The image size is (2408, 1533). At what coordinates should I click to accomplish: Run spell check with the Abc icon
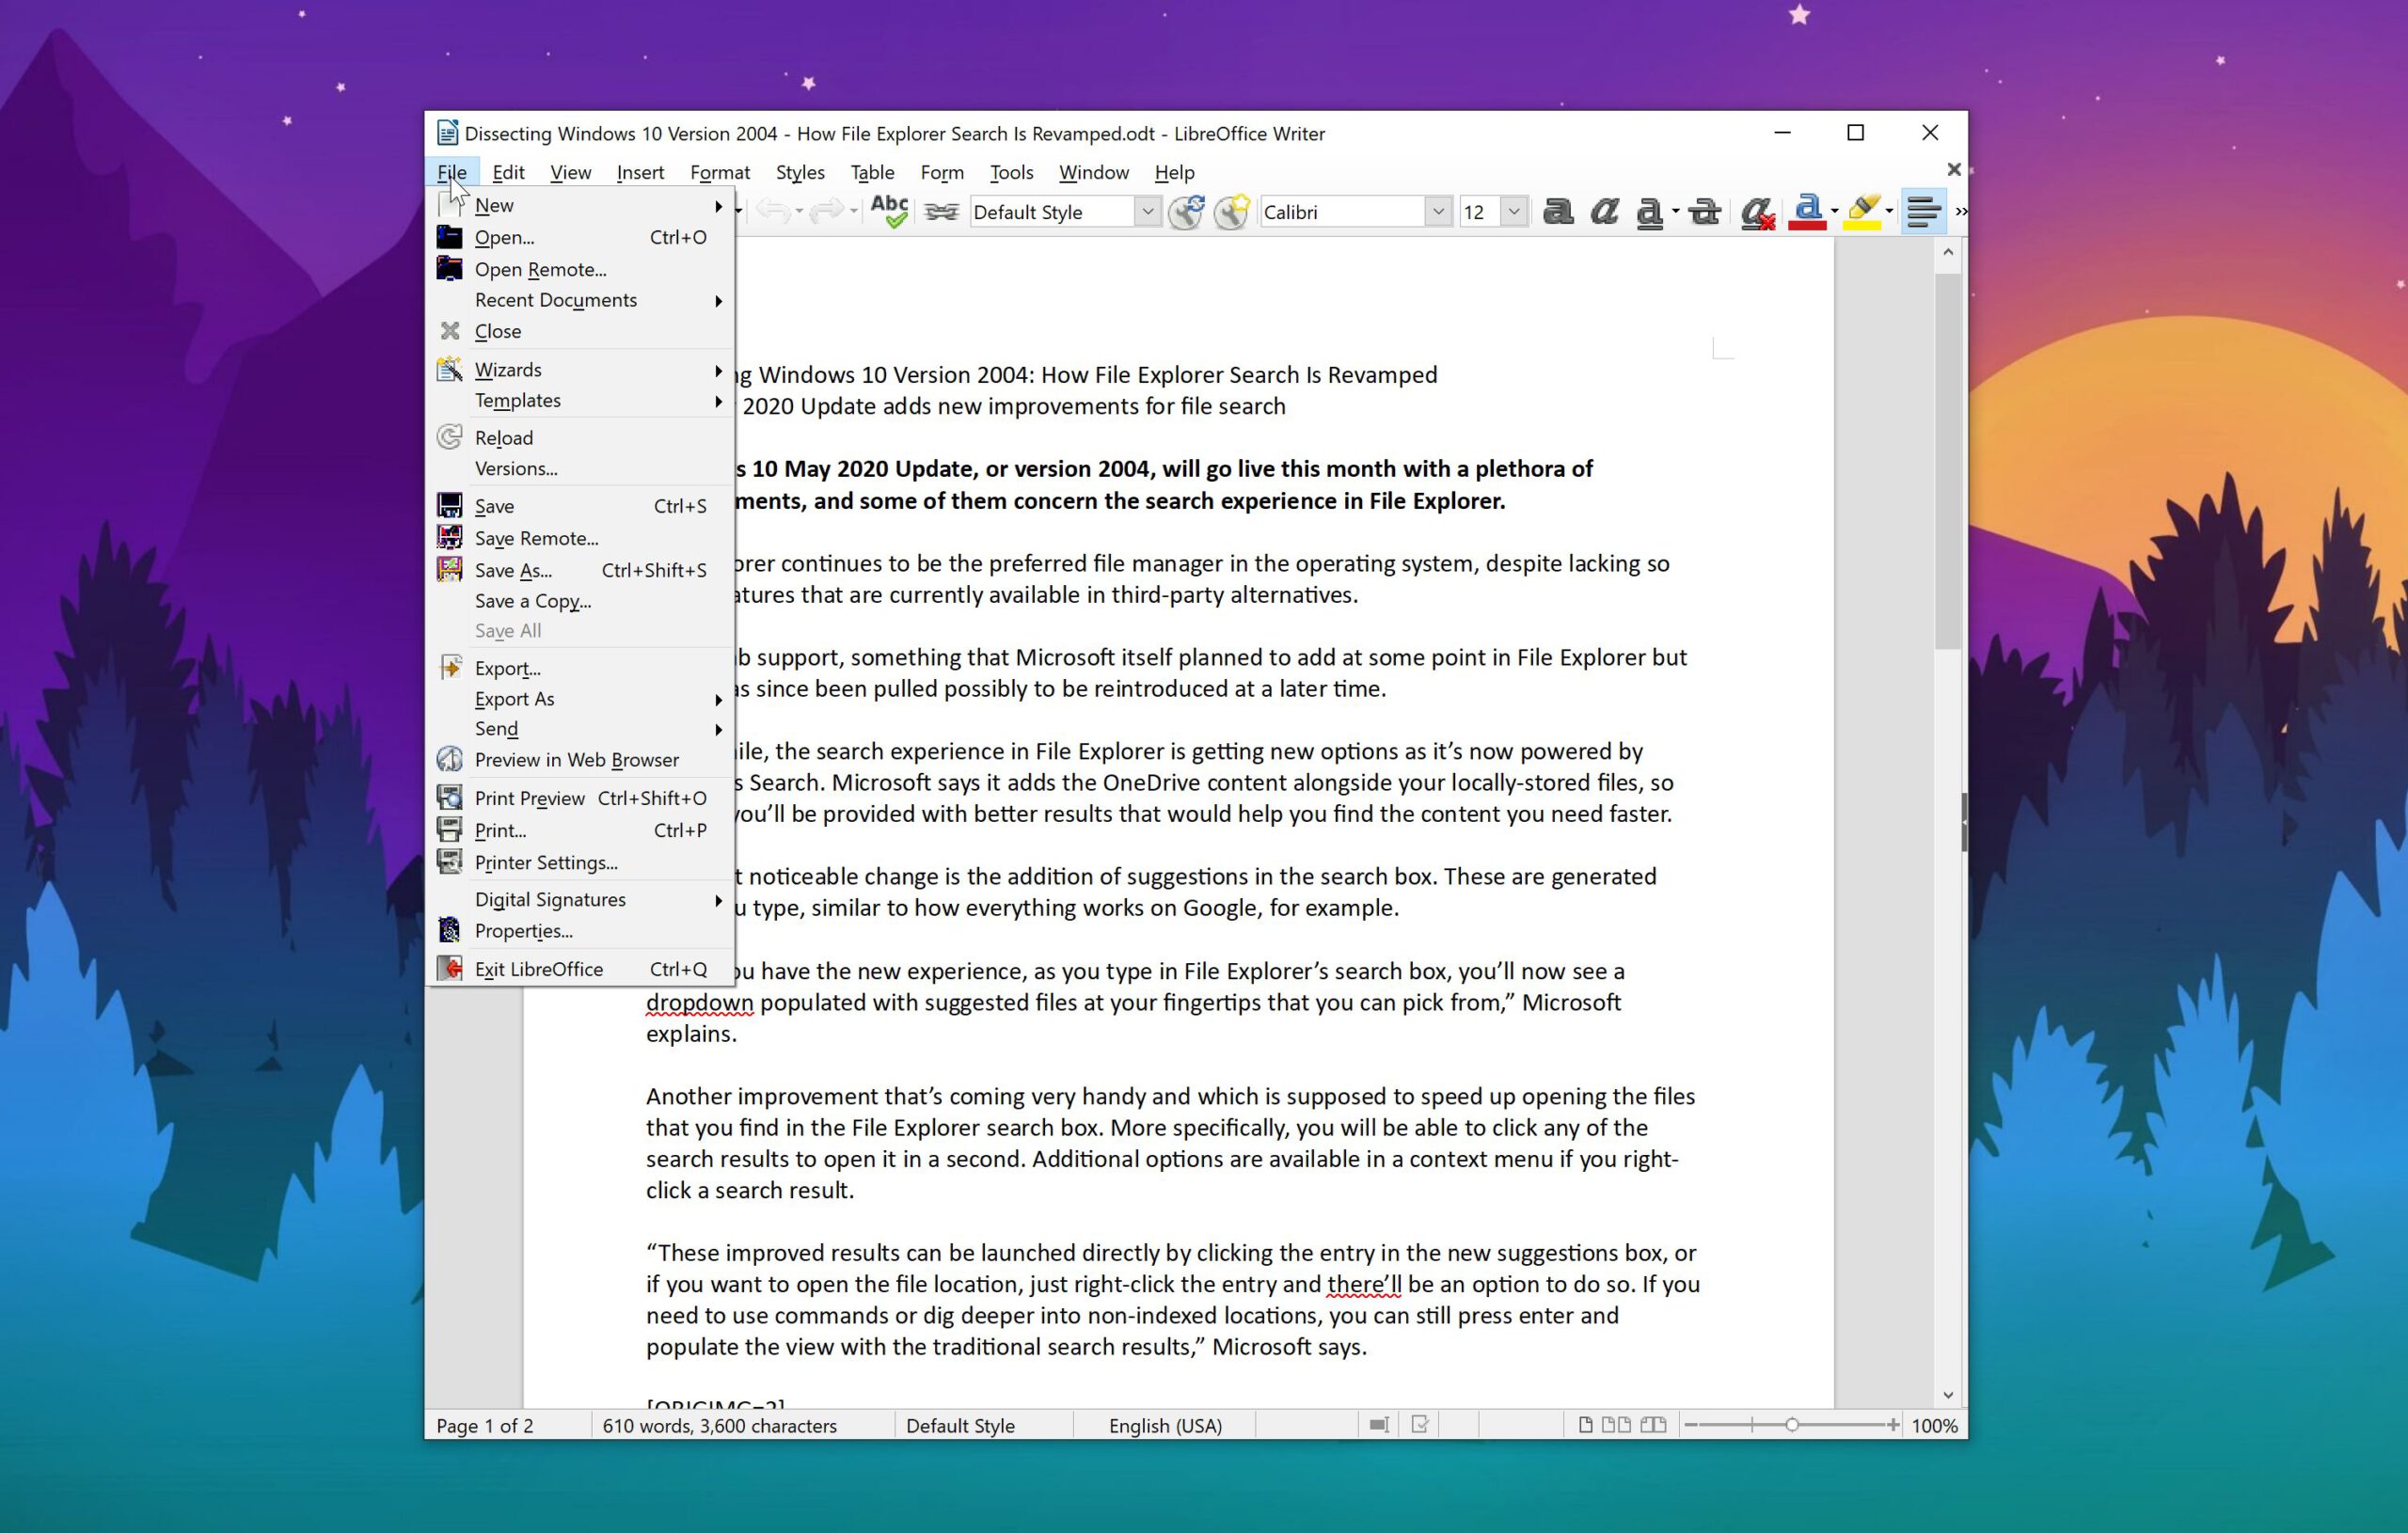click(889, 211)
